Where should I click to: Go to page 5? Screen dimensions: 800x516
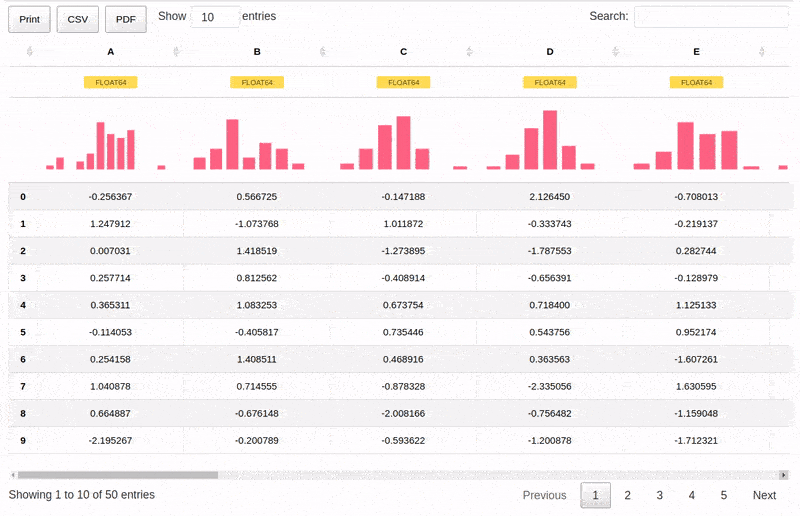tap(723, 495)
